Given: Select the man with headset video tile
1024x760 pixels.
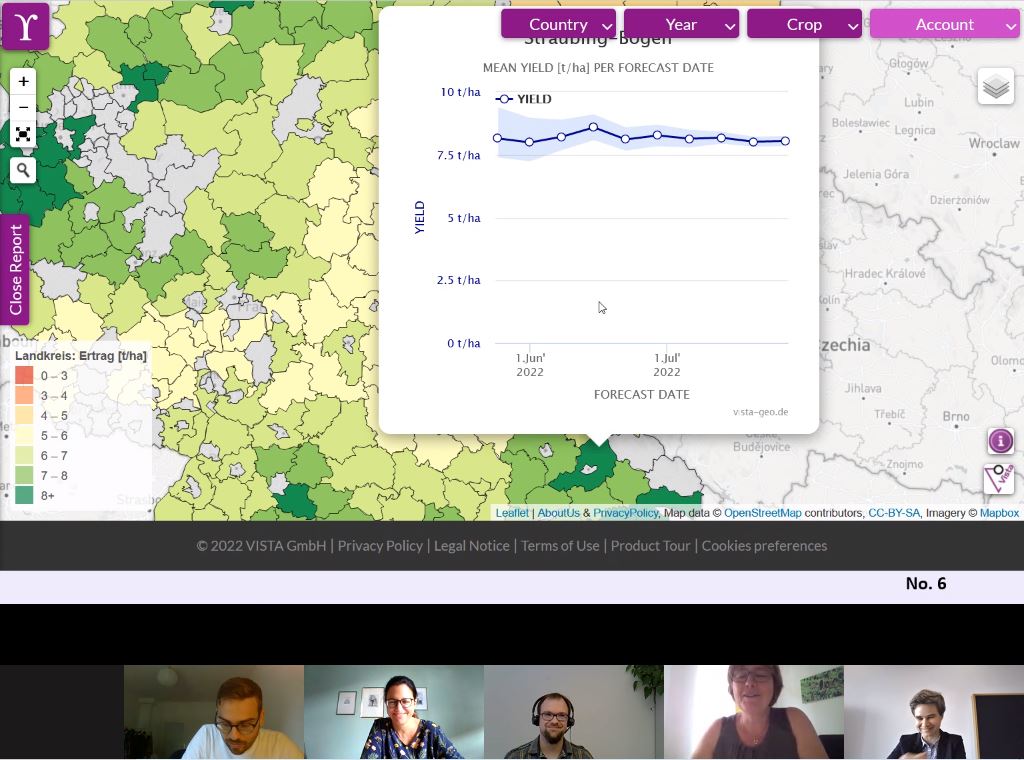Looking at the screenshot, I should (x=574, y=712).
